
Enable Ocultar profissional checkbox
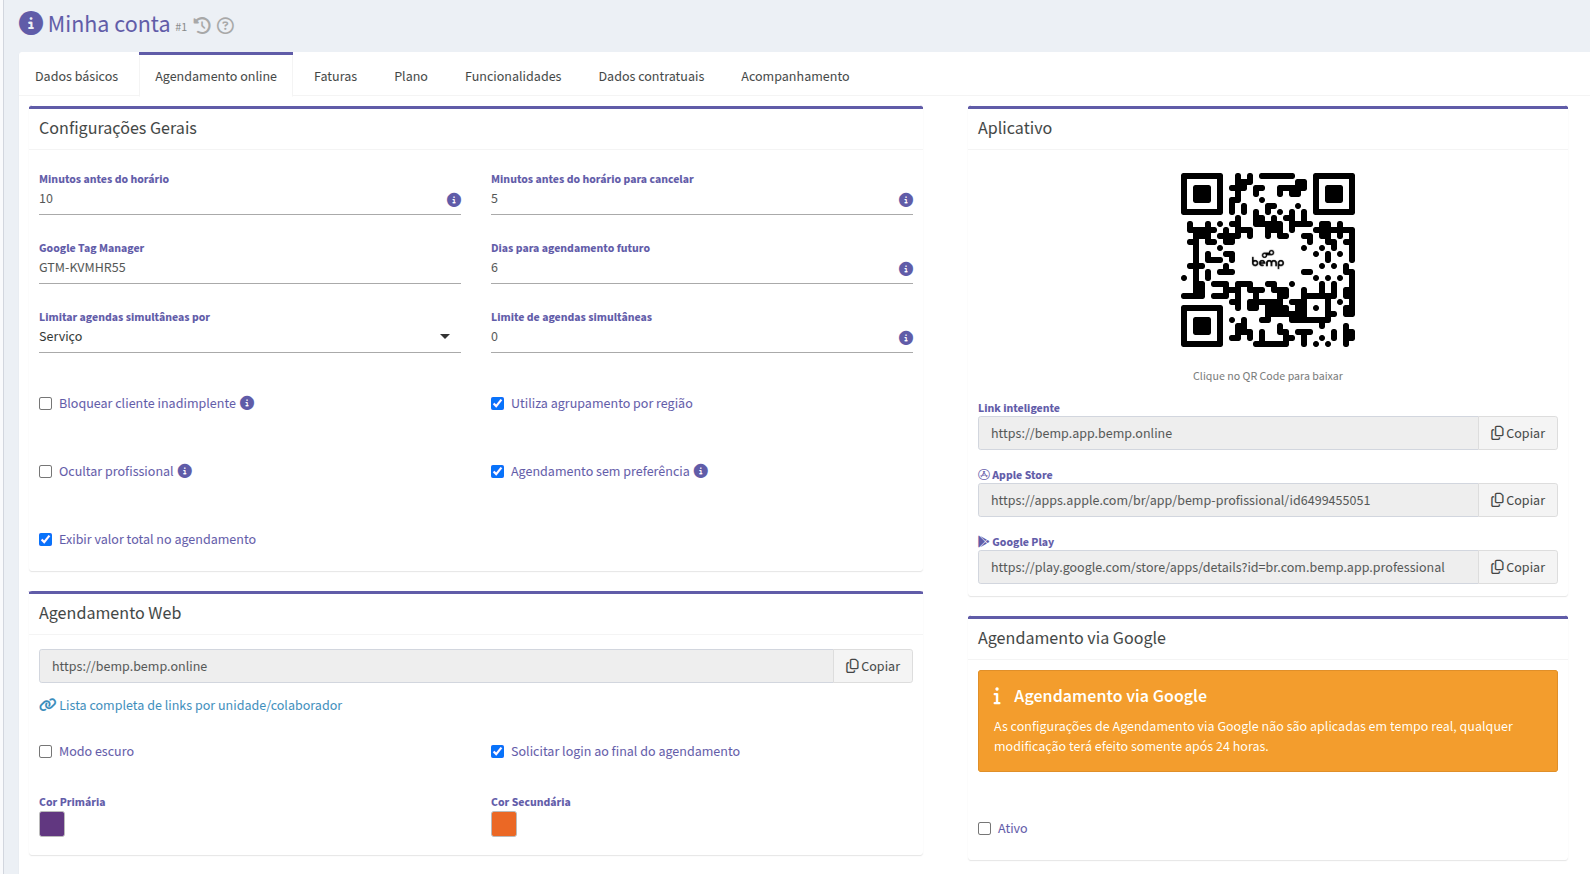coord(46,472)
